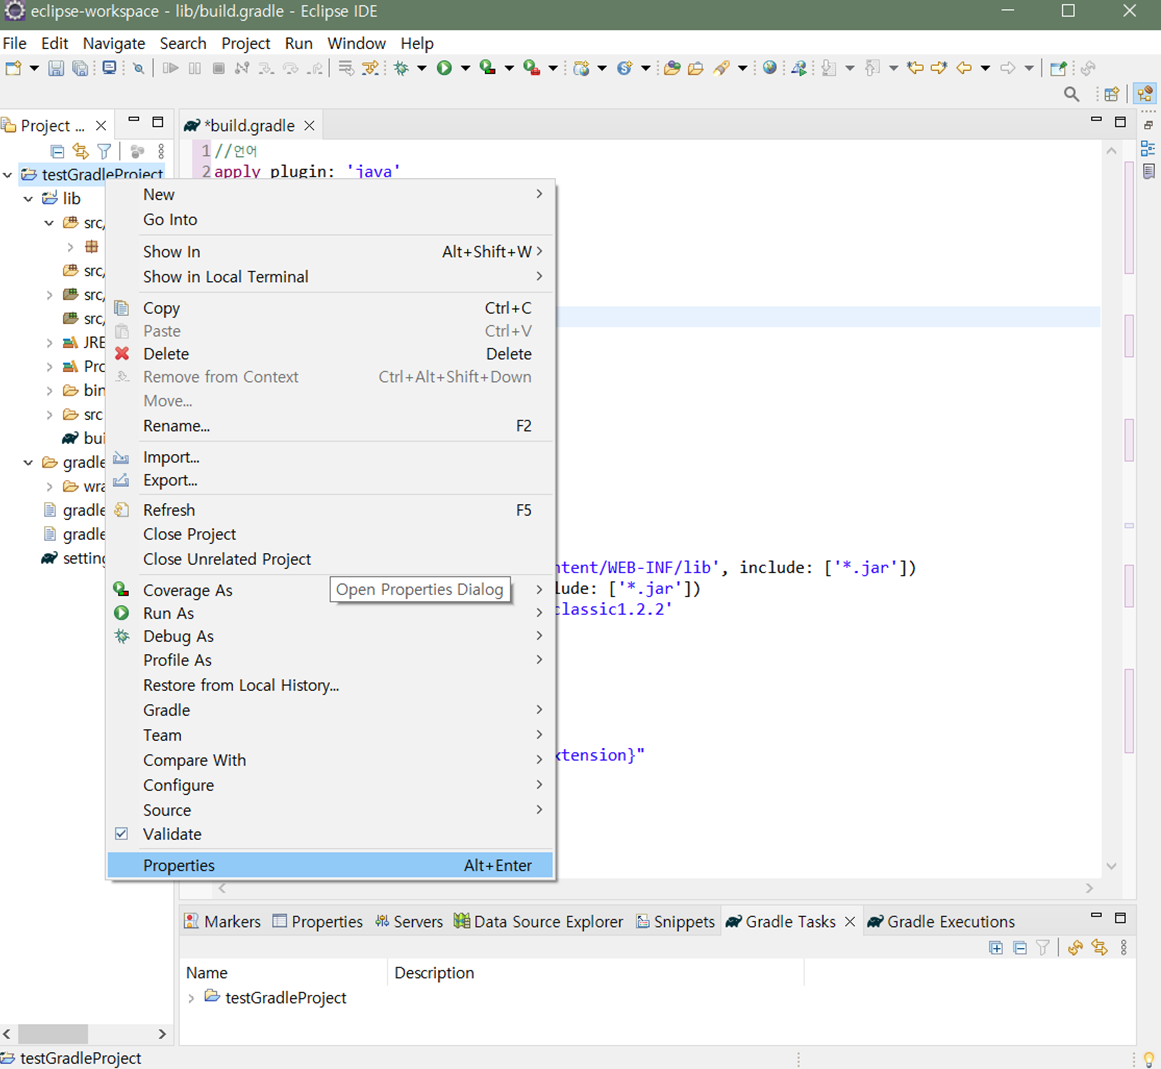1161x1069 pixels.
Task: Click the Save icon in toolbar
Action: pyautogui.click(x=56, y=68)
